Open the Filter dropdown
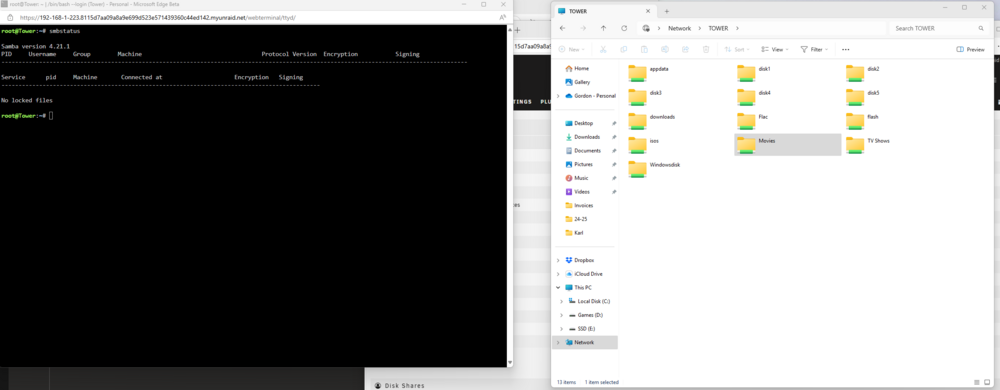This screenshot has width=1000, height=390. (x=814, y=49)
